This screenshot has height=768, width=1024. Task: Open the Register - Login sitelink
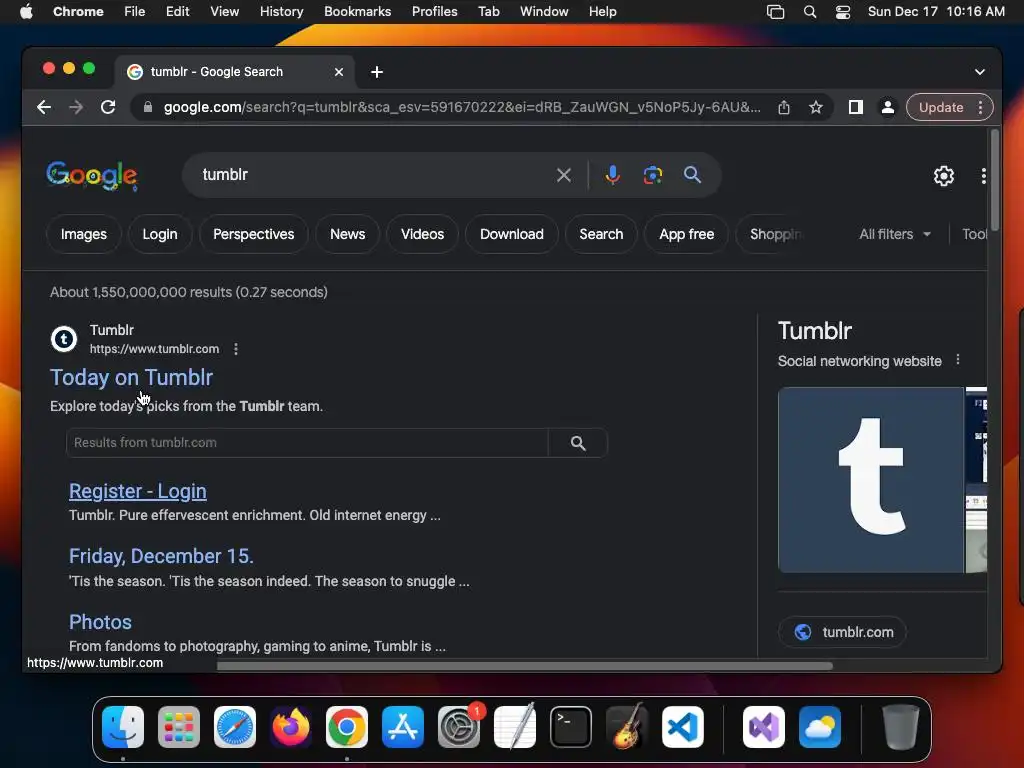coord(138,491)
